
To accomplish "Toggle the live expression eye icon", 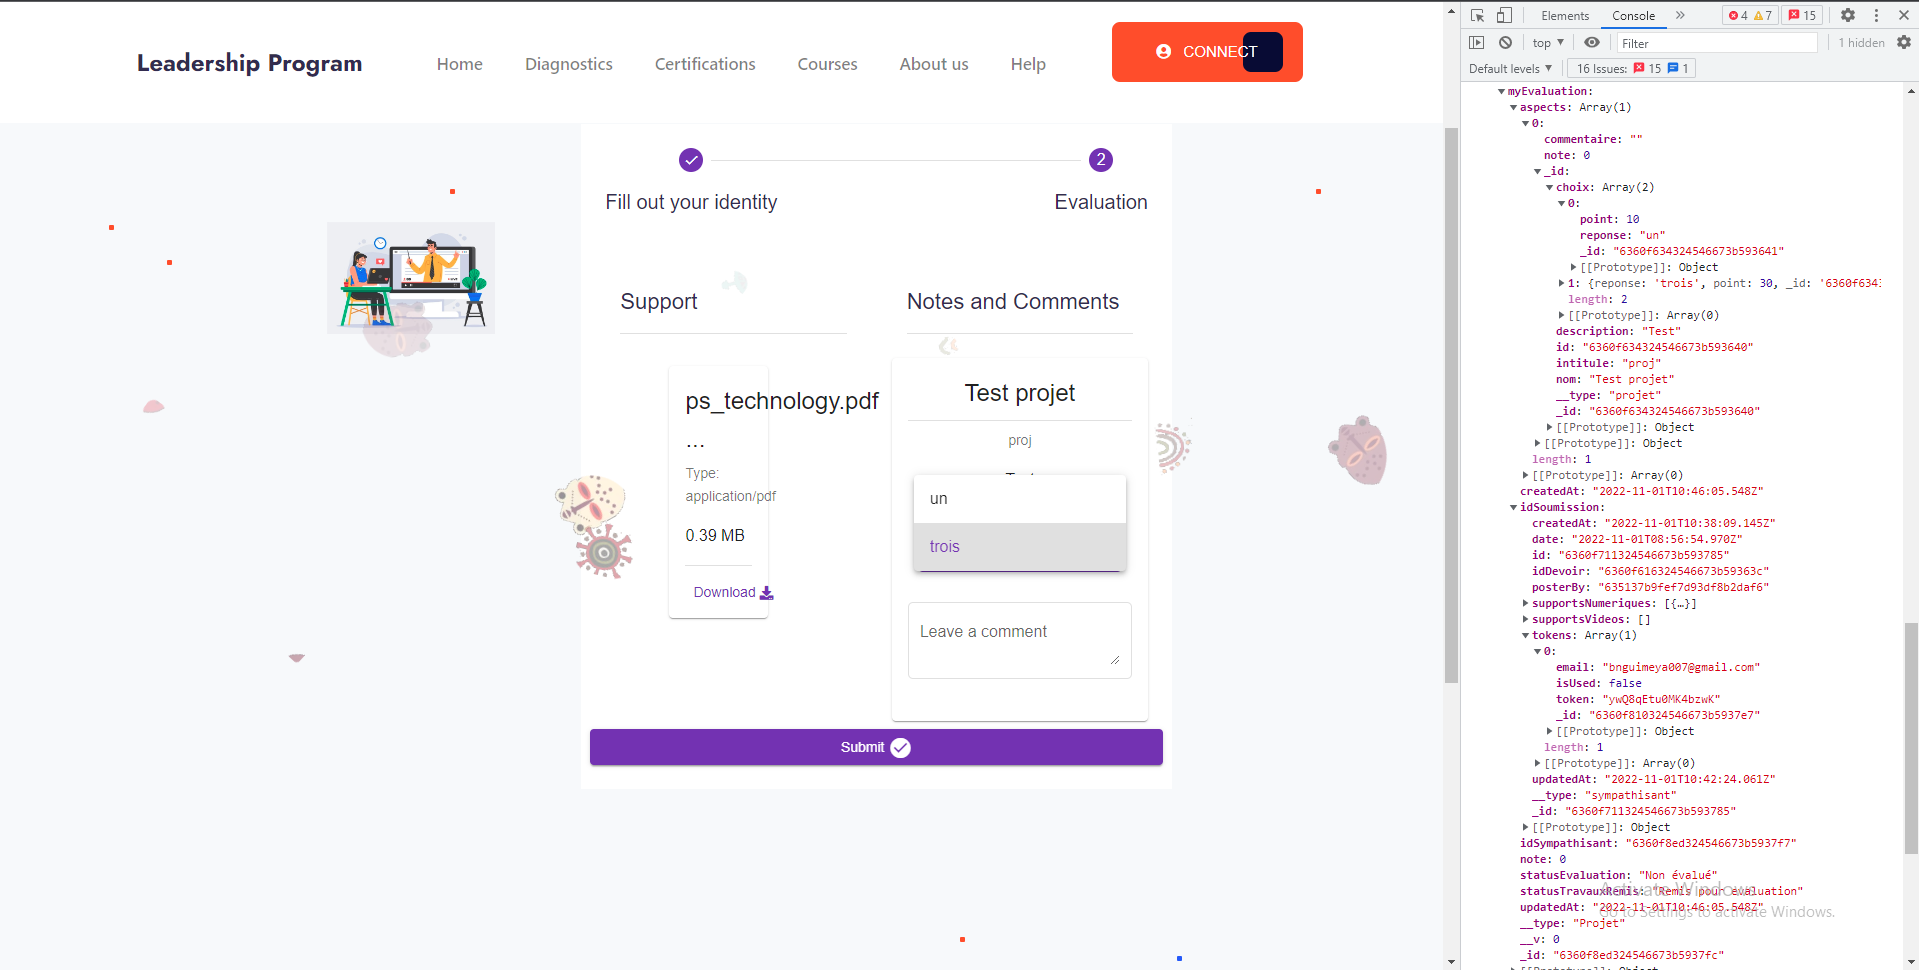I will tap(1592, 43).
